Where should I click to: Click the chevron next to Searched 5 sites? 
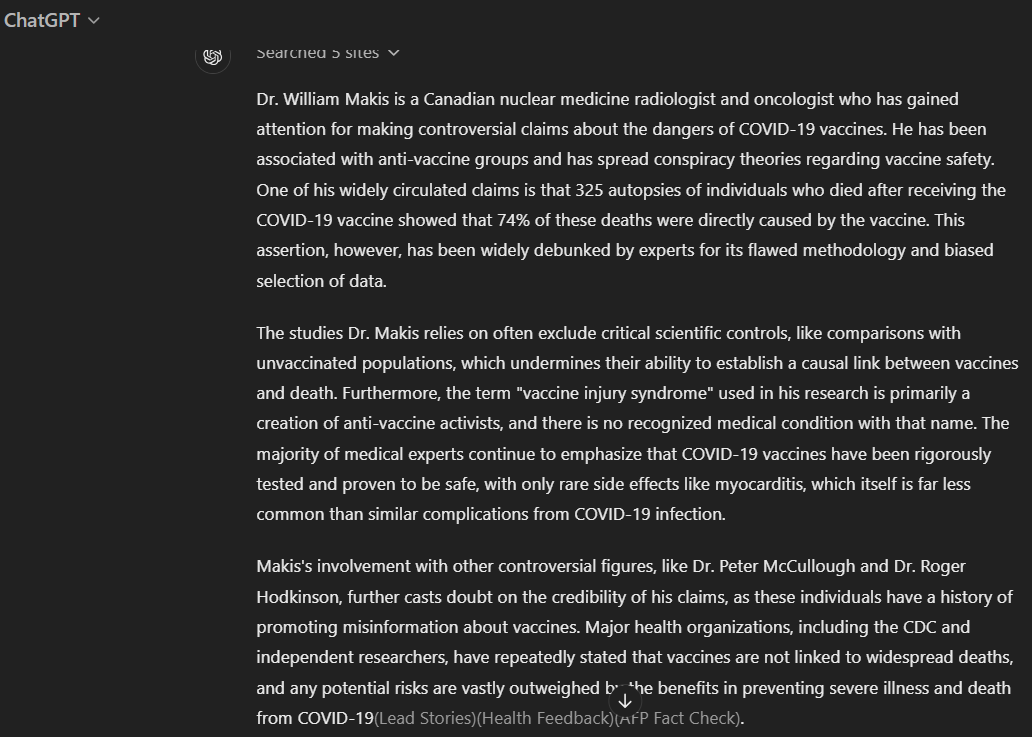coord(394,53)
